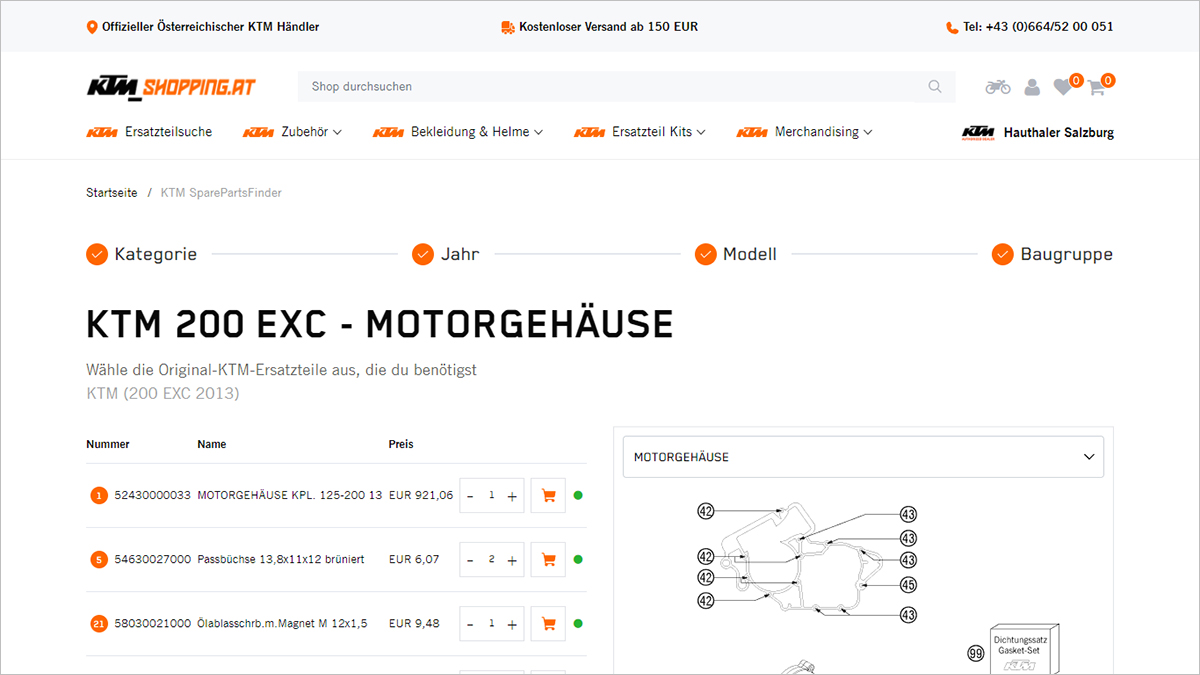Decrease quantity for Motorgehäuse KPL. 125-200 13
Screen dimensions: 1200x675
tap(470, 496)
